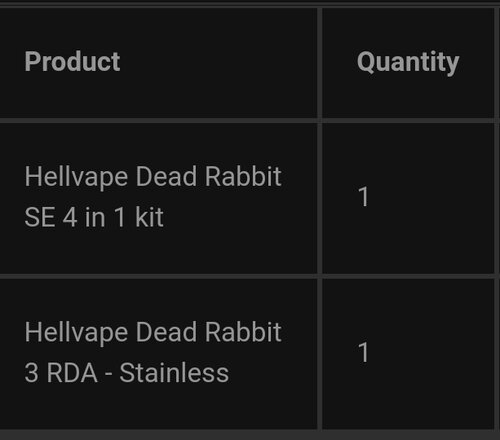Click the word Dead in the second product row
This screenshot has width=500, height=440.
(x=166, y=332)
